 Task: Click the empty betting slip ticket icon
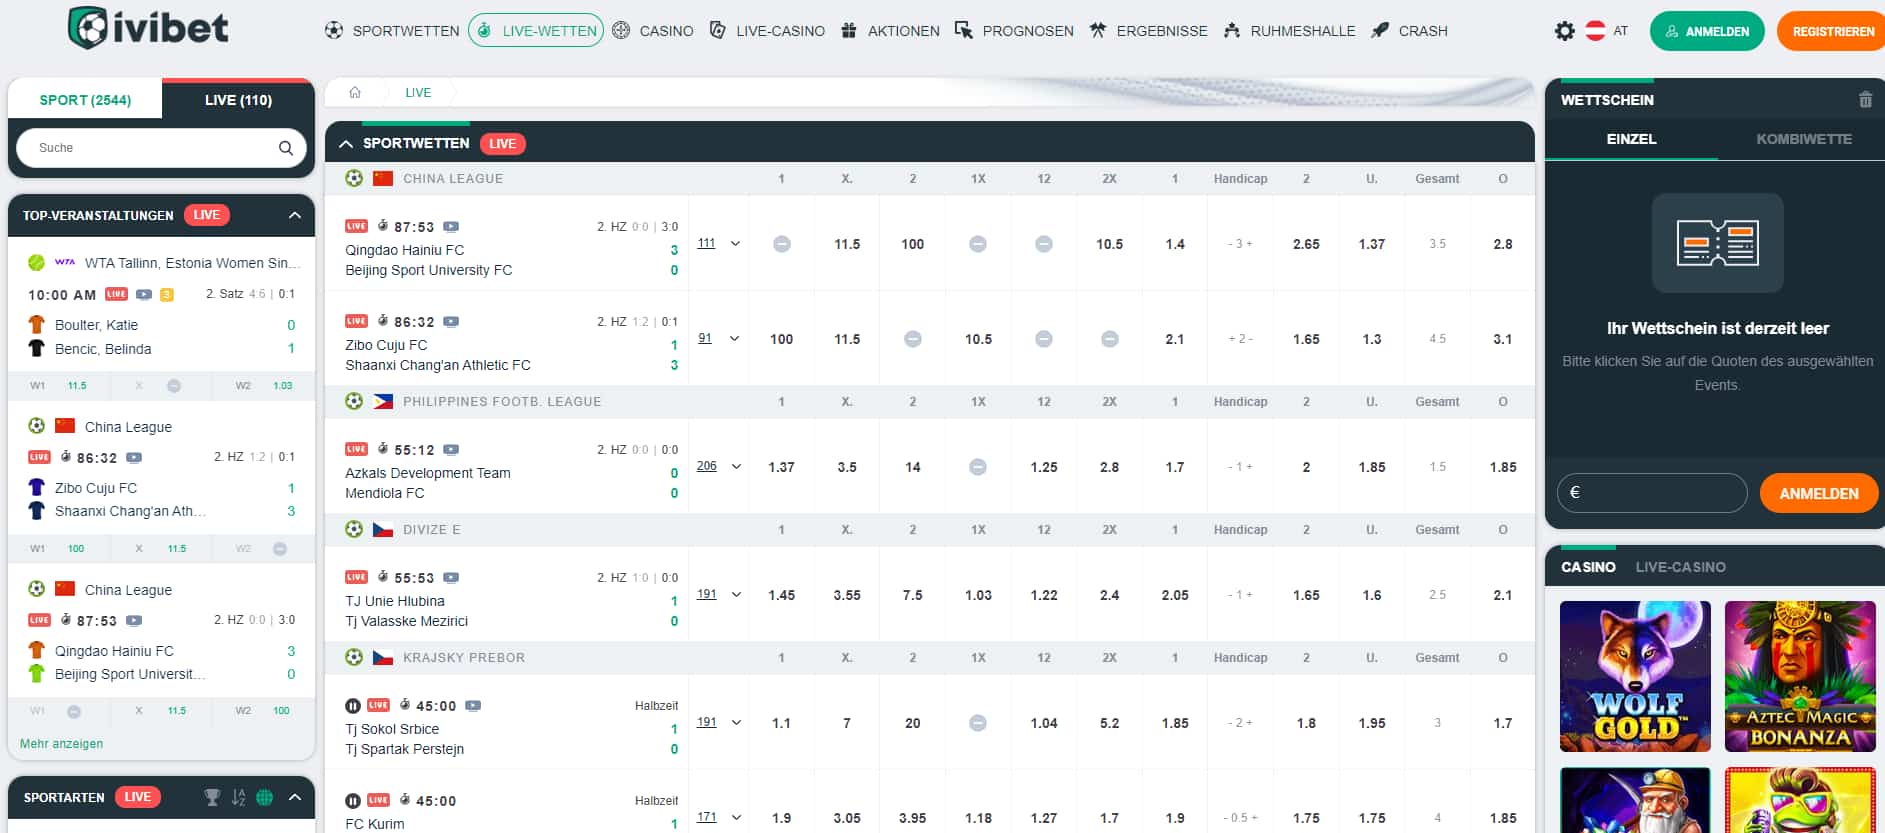click(1717, 243)
